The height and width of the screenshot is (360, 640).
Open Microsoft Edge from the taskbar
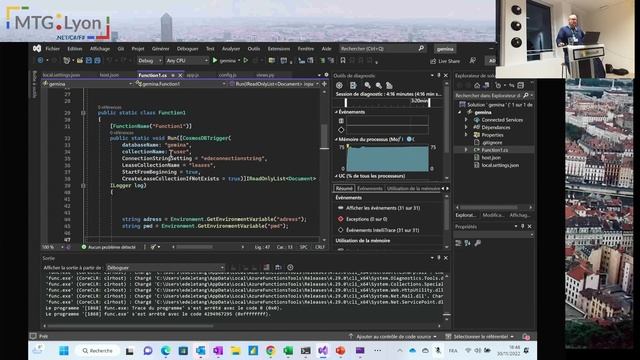(165, 351)
